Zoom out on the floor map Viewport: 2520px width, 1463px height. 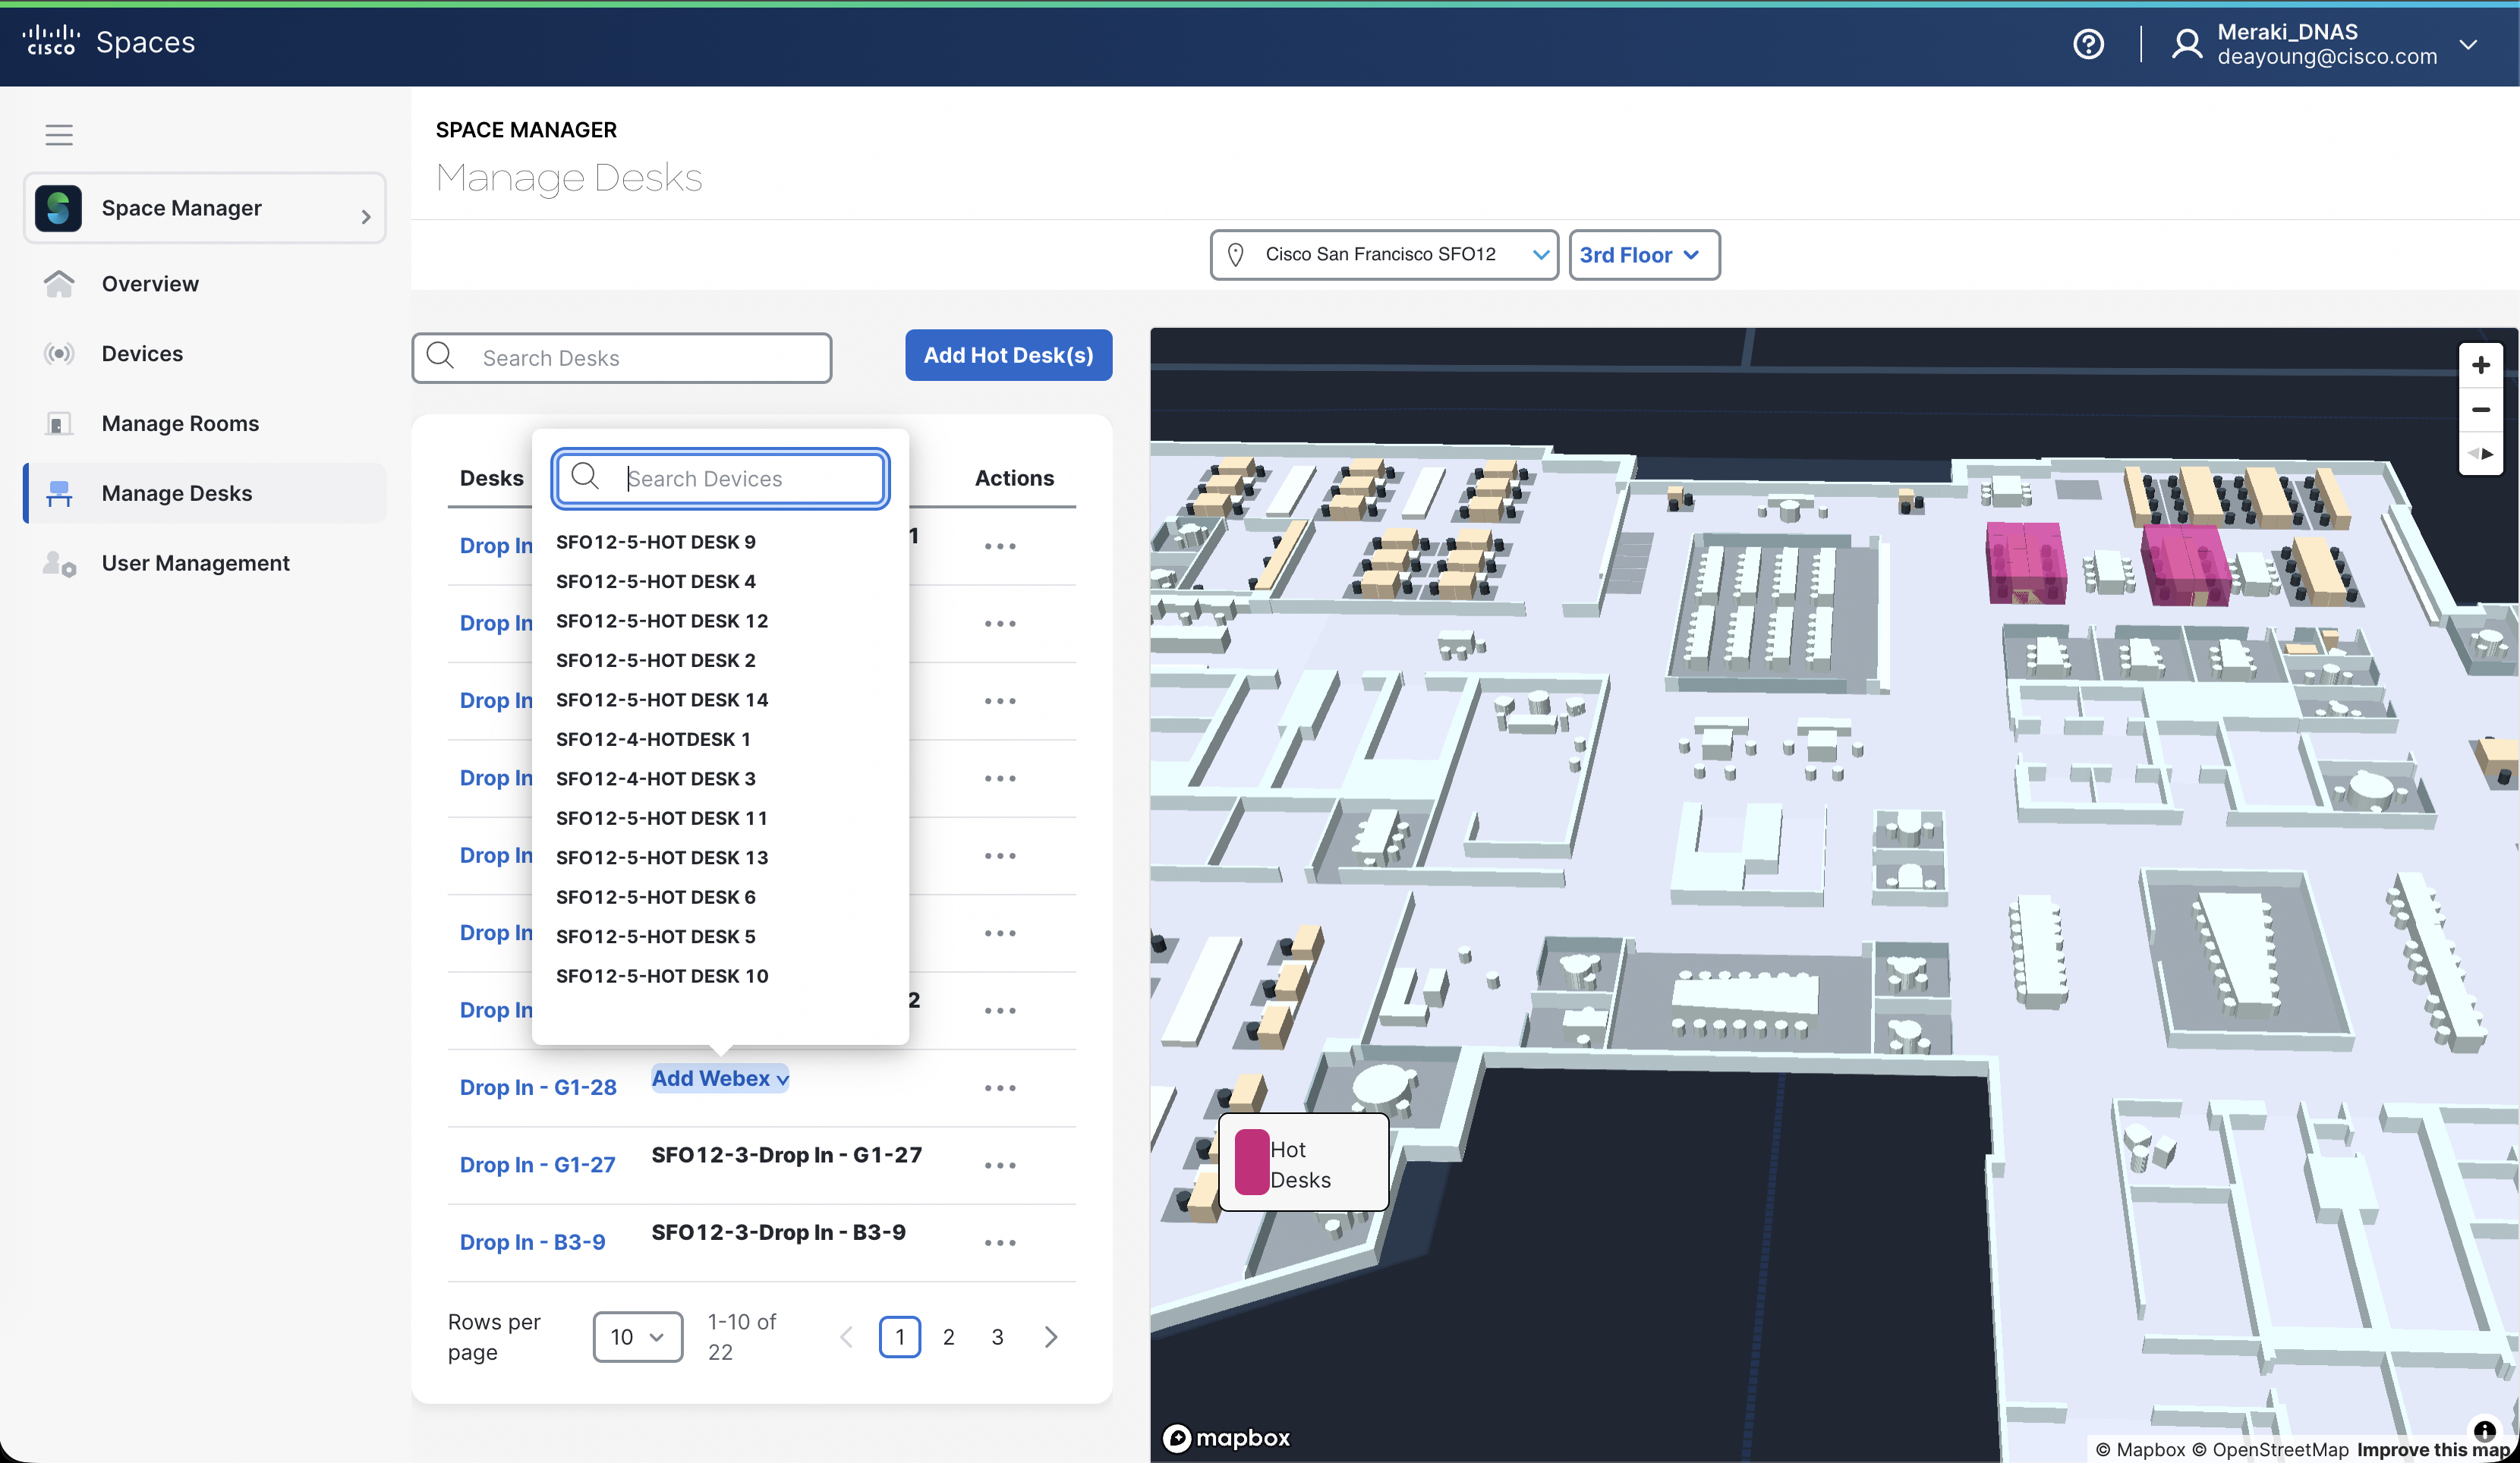click(2481, 409)
